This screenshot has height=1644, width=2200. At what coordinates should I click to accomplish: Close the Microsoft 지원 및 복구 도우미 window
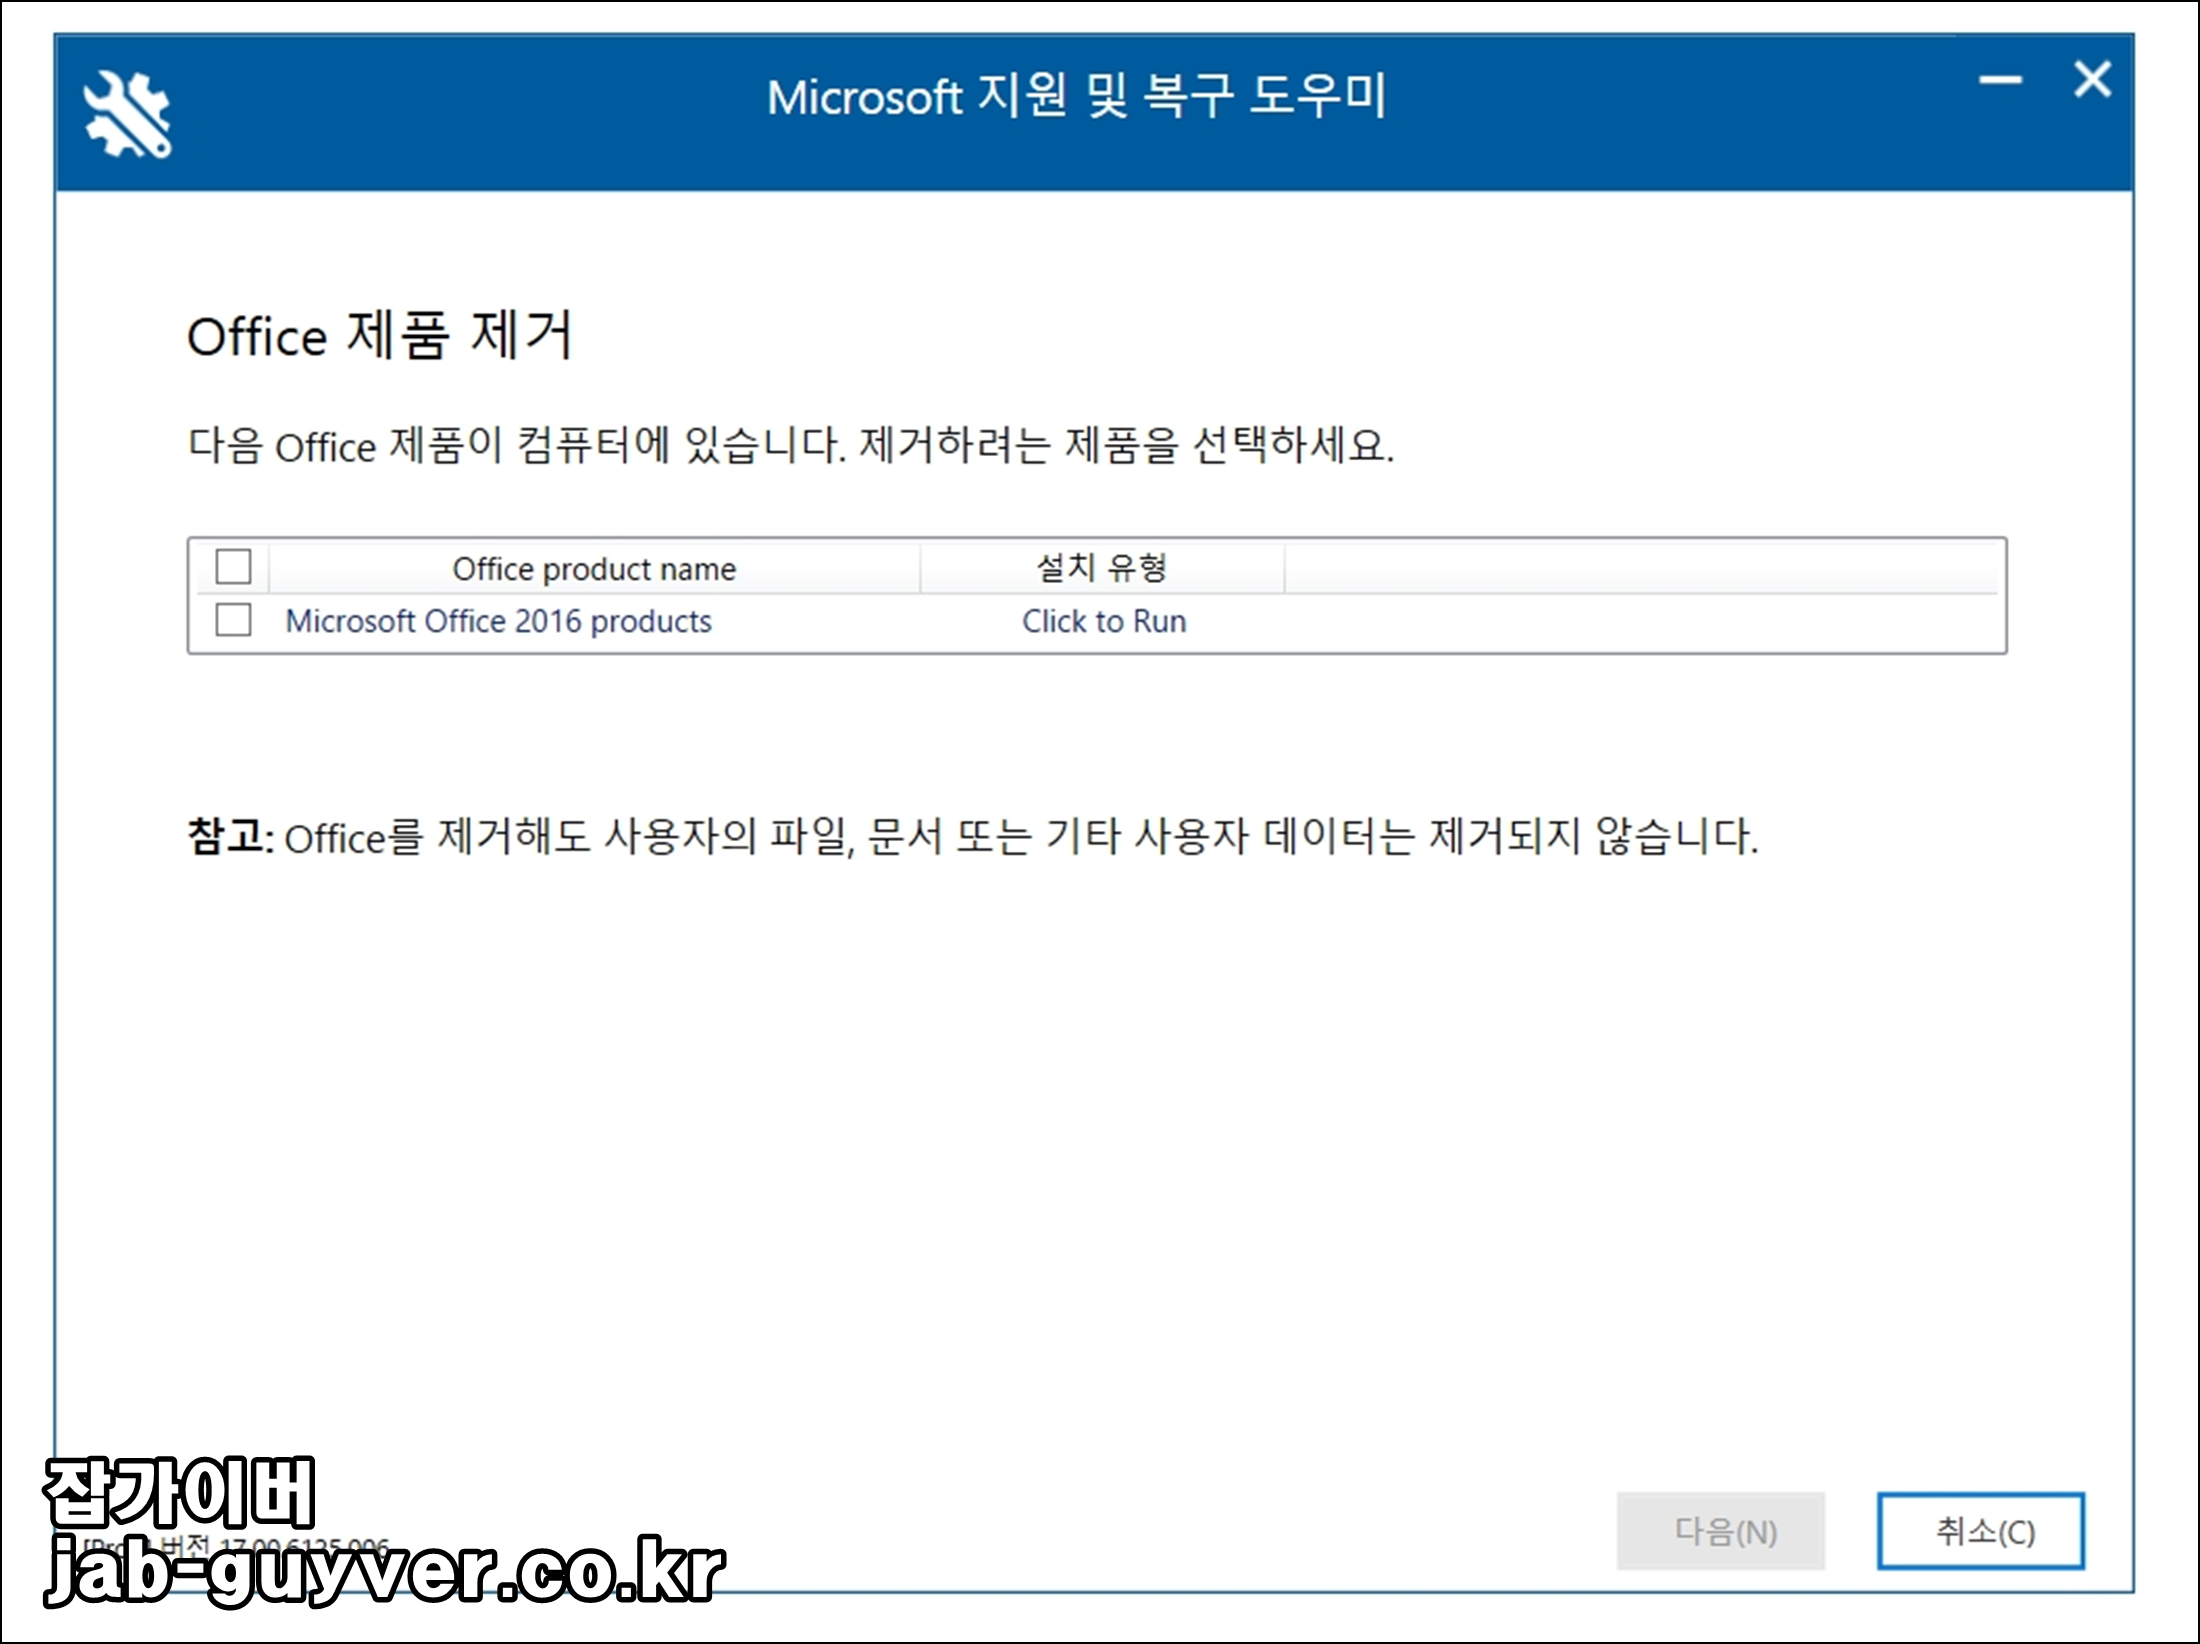click(x=2092, y=79)
